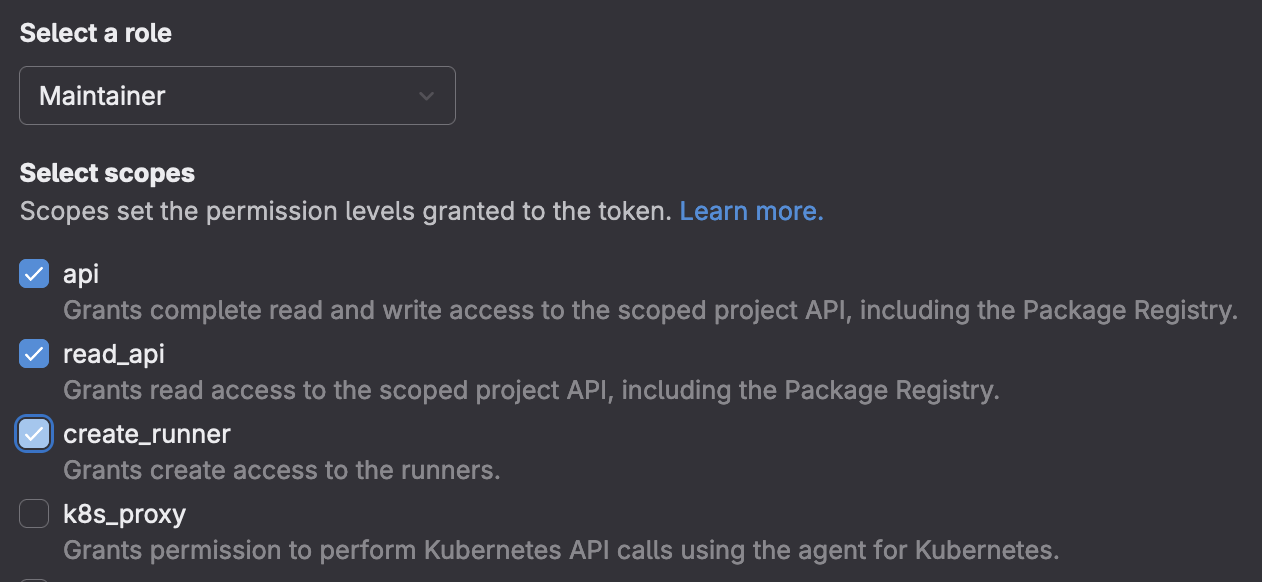Click the api scope label text
The width and height of the screenshot is (1262, 582).
[x=81, y=273]
